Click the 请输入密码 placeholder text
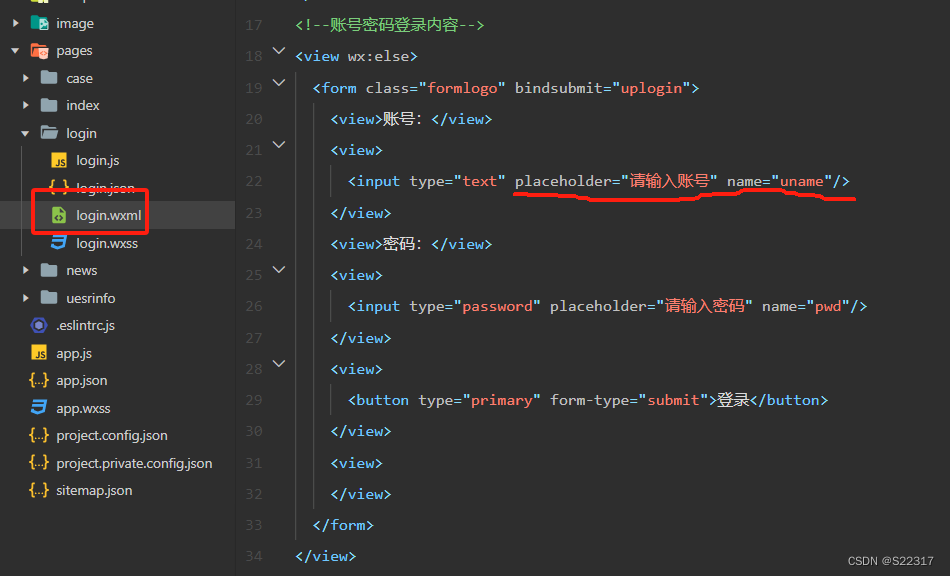 click(705, 306)
